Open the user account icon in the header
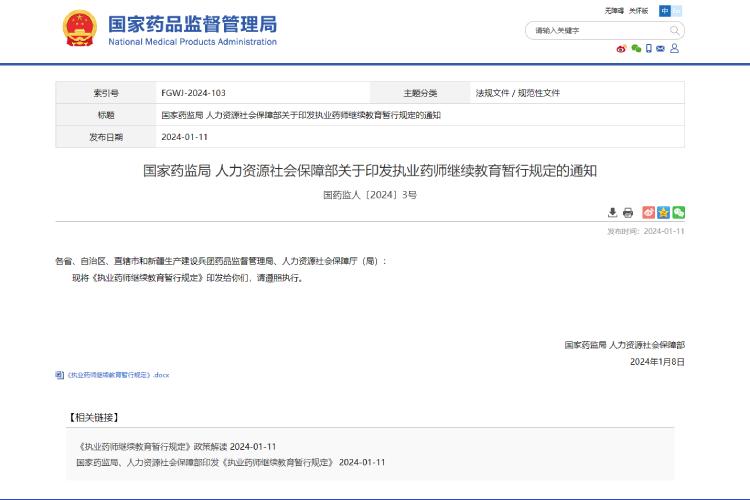The image size is (750, 500). (675, 48)
